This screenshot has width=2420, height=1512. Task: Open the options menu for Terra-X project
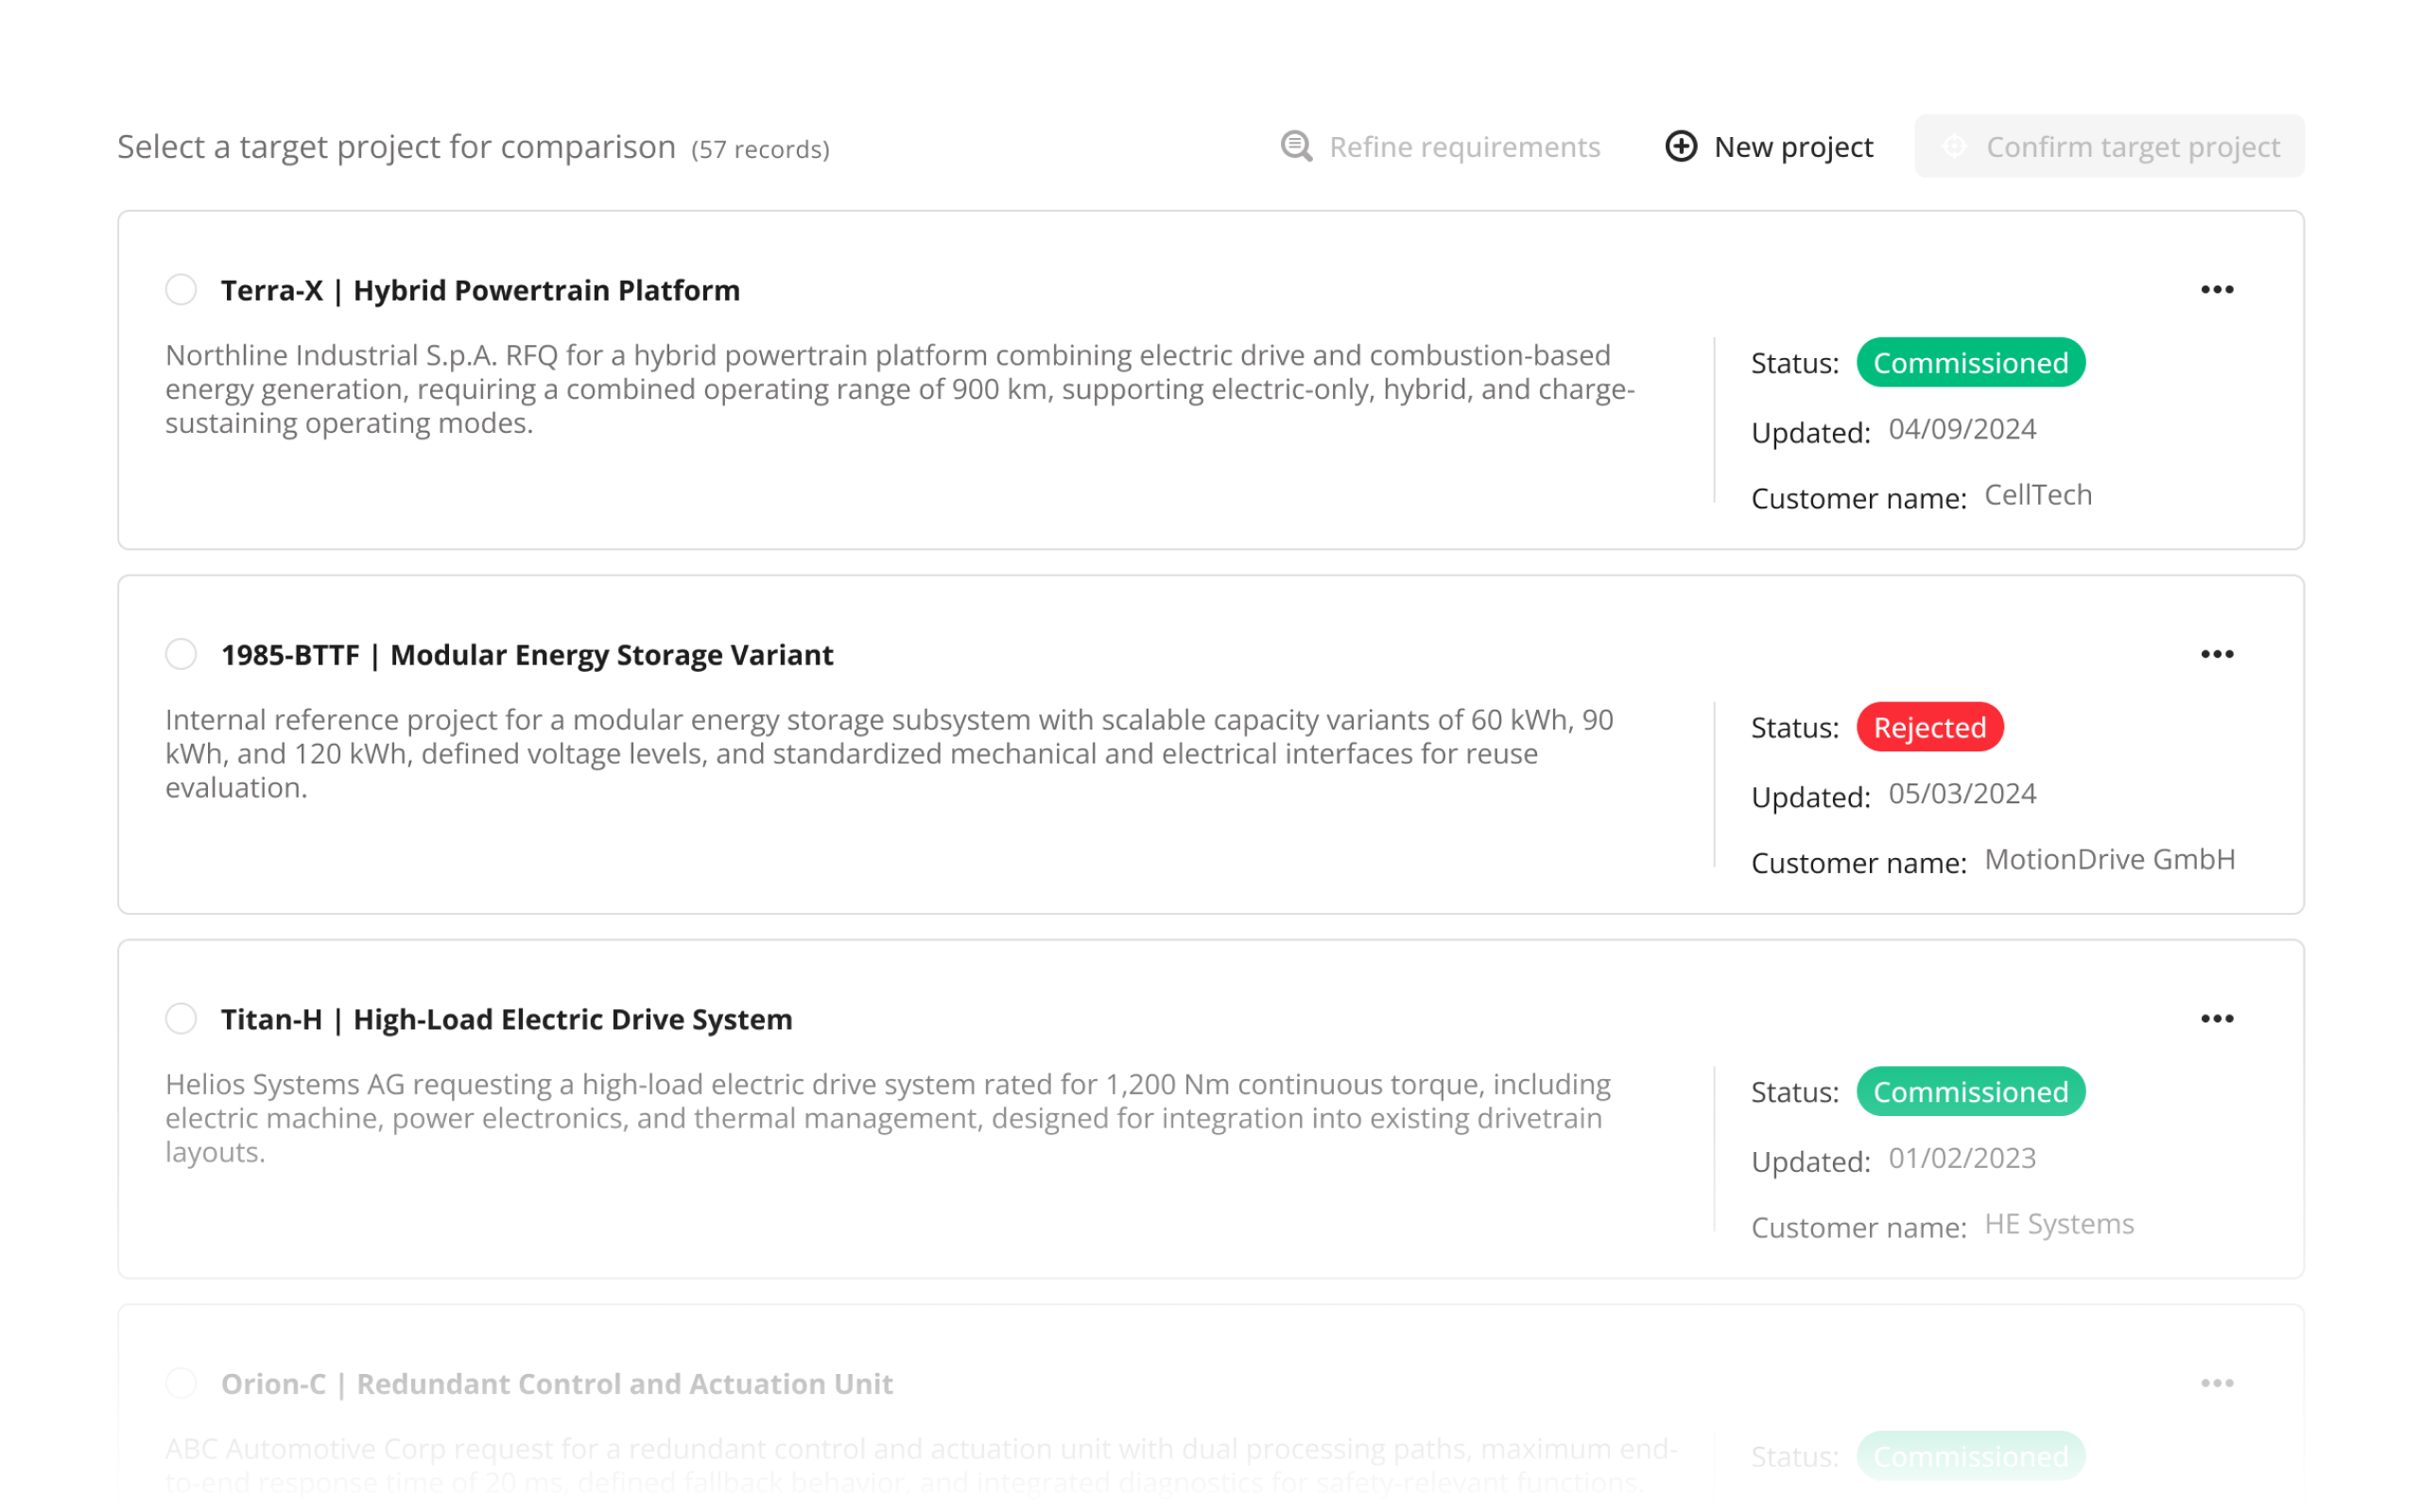pyautogui.click(x=2217, y=289)
